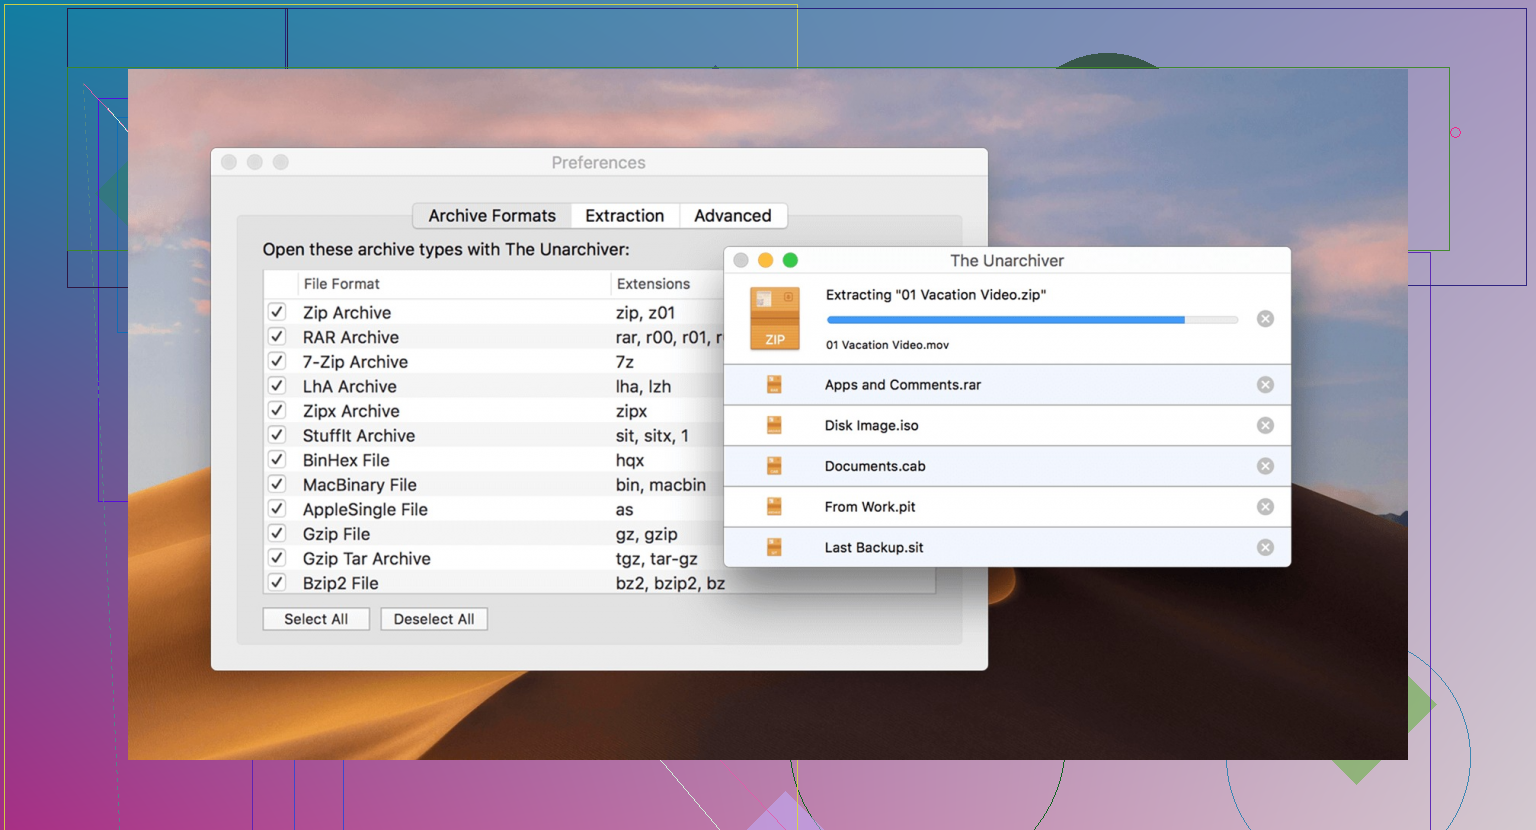This screenshot has height=830, width=1536.
Task: Select the MacBinary File row label
Action: click(x=360, y=485)
